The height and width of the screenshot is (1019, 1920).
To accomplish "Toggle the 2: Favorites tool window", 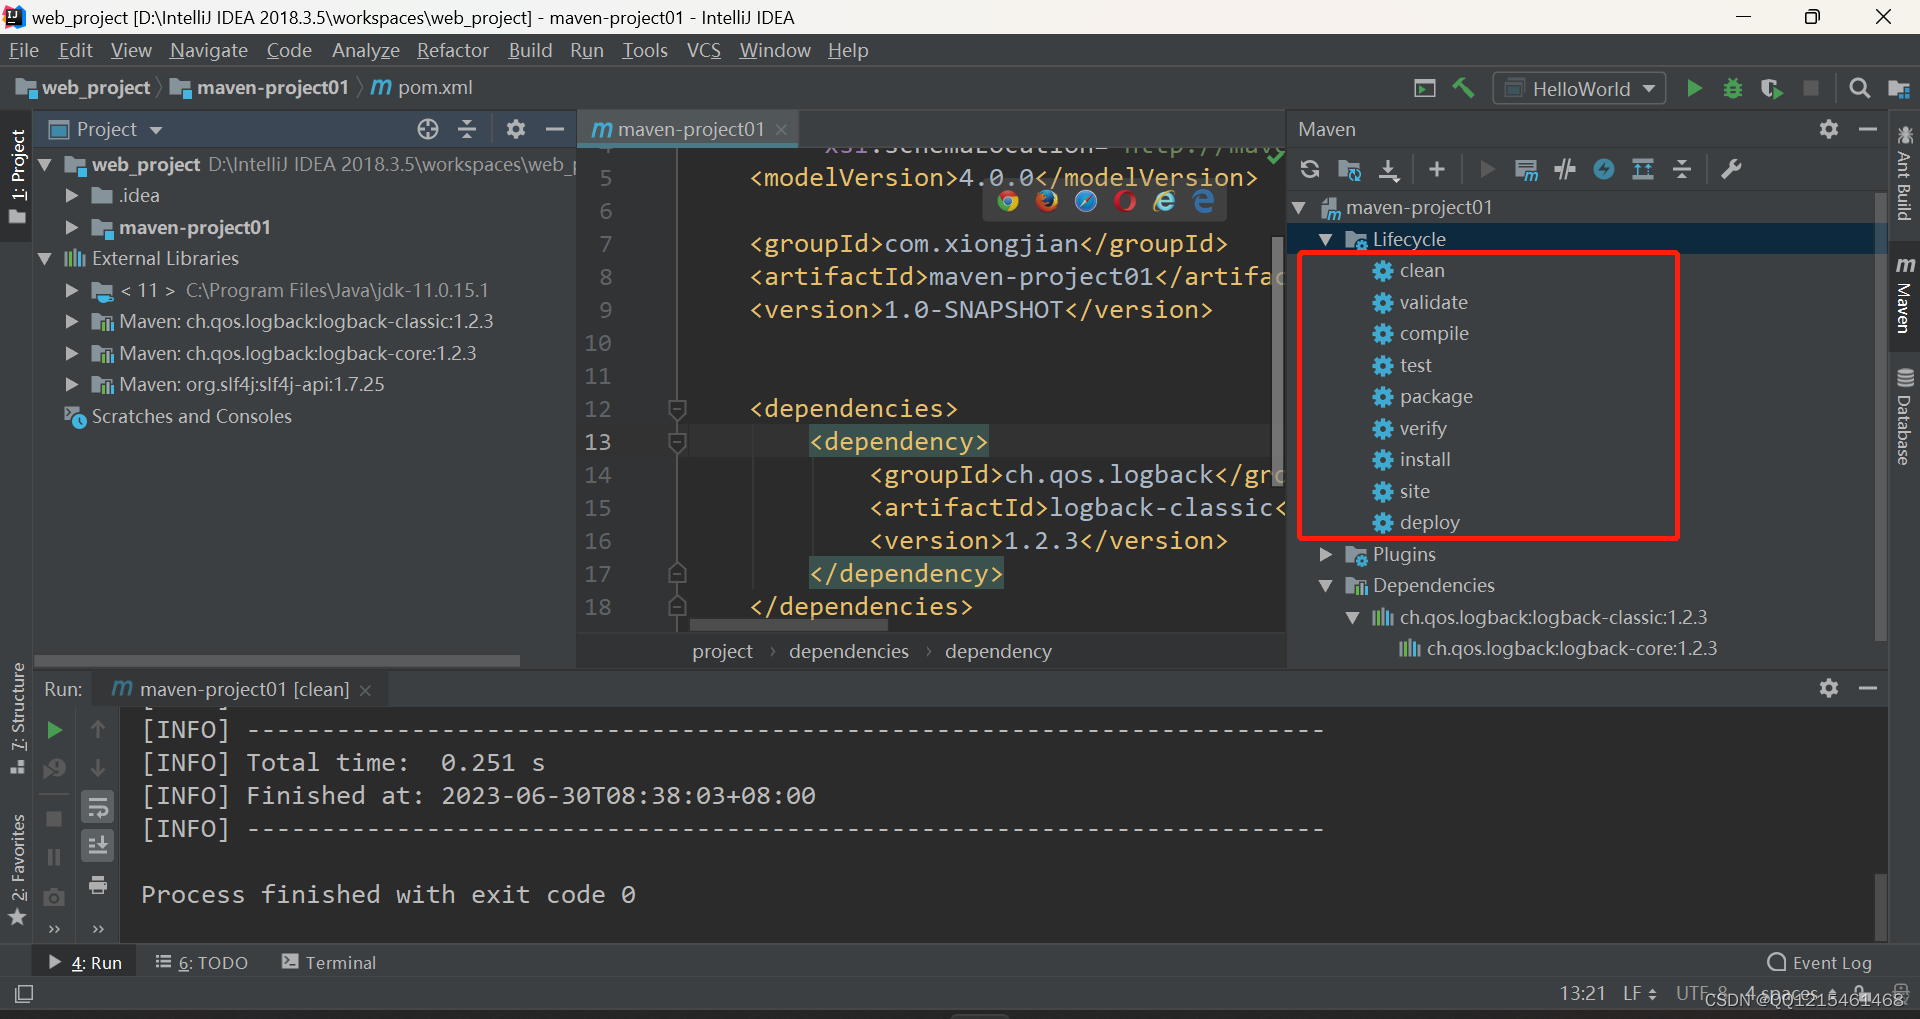I will tap(17, 870).
